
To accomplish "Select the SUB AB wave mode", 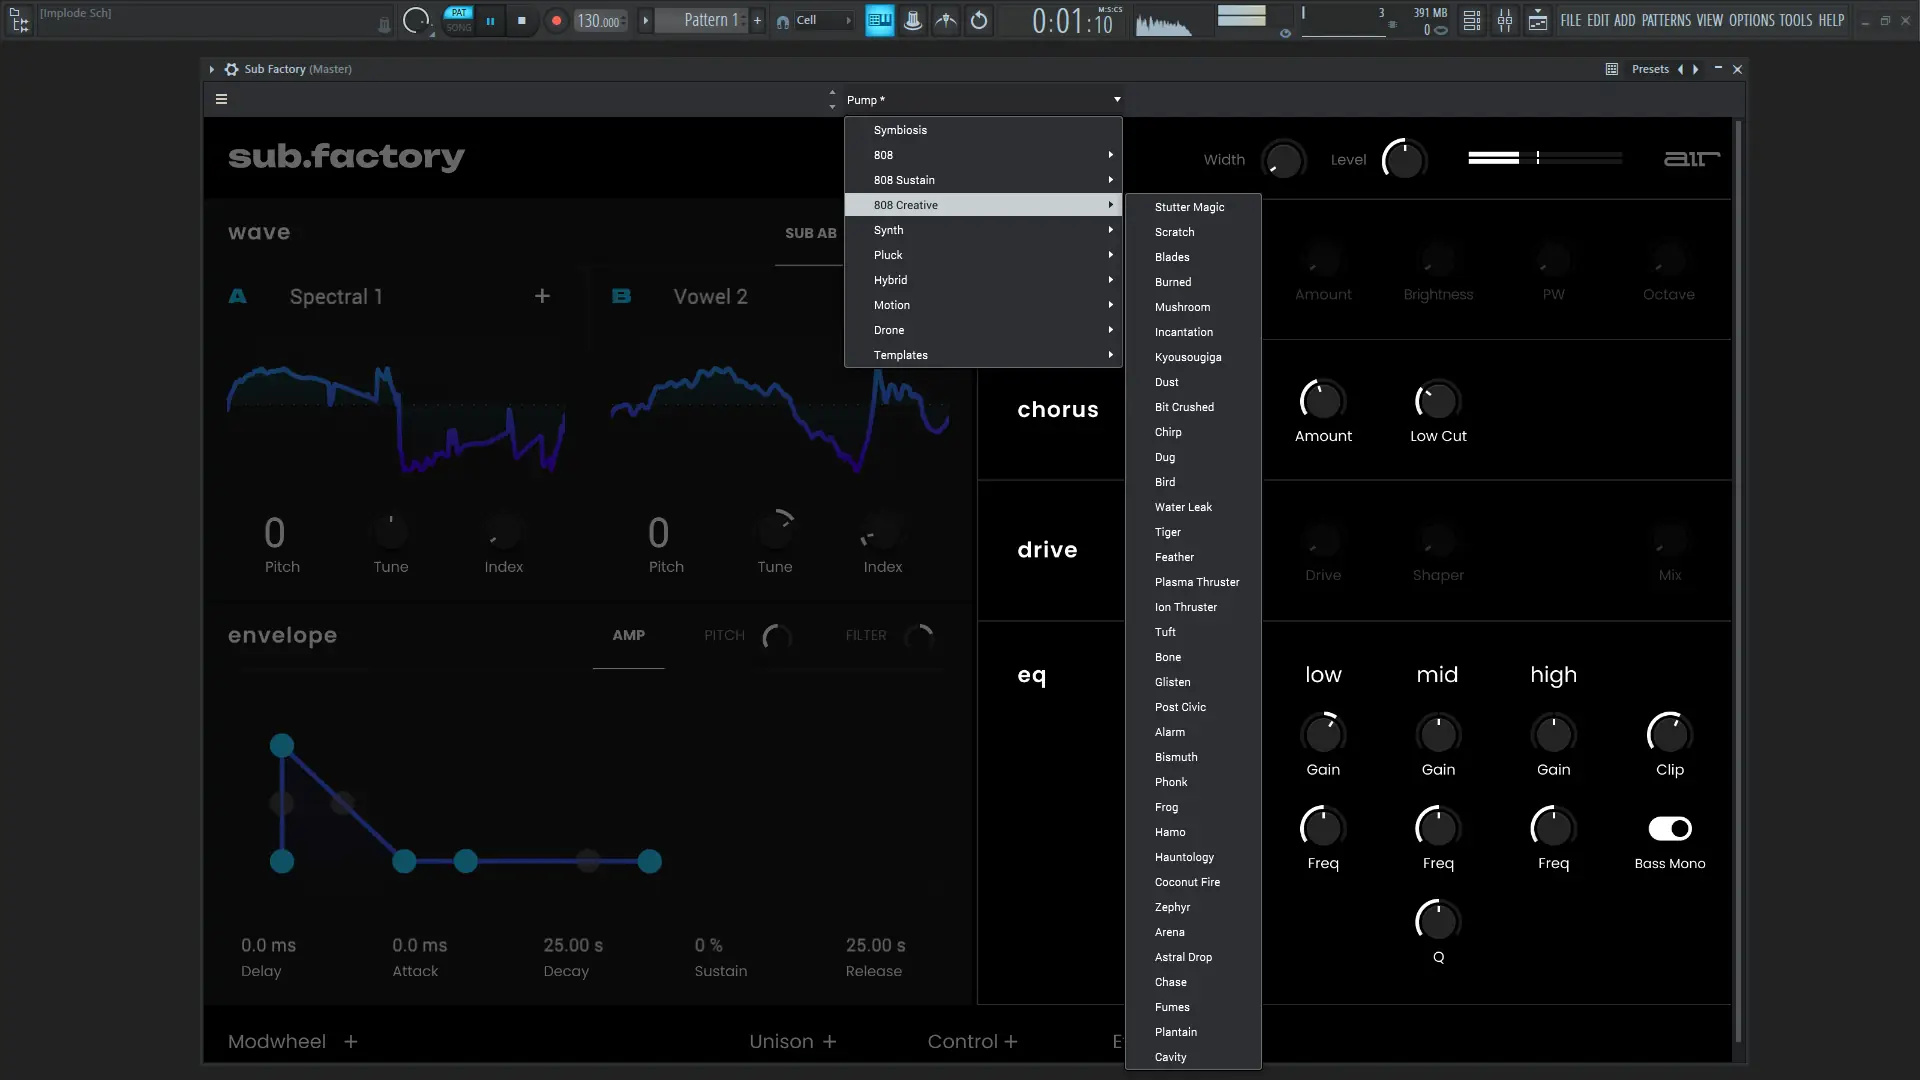I will click(x=810, y=233).
